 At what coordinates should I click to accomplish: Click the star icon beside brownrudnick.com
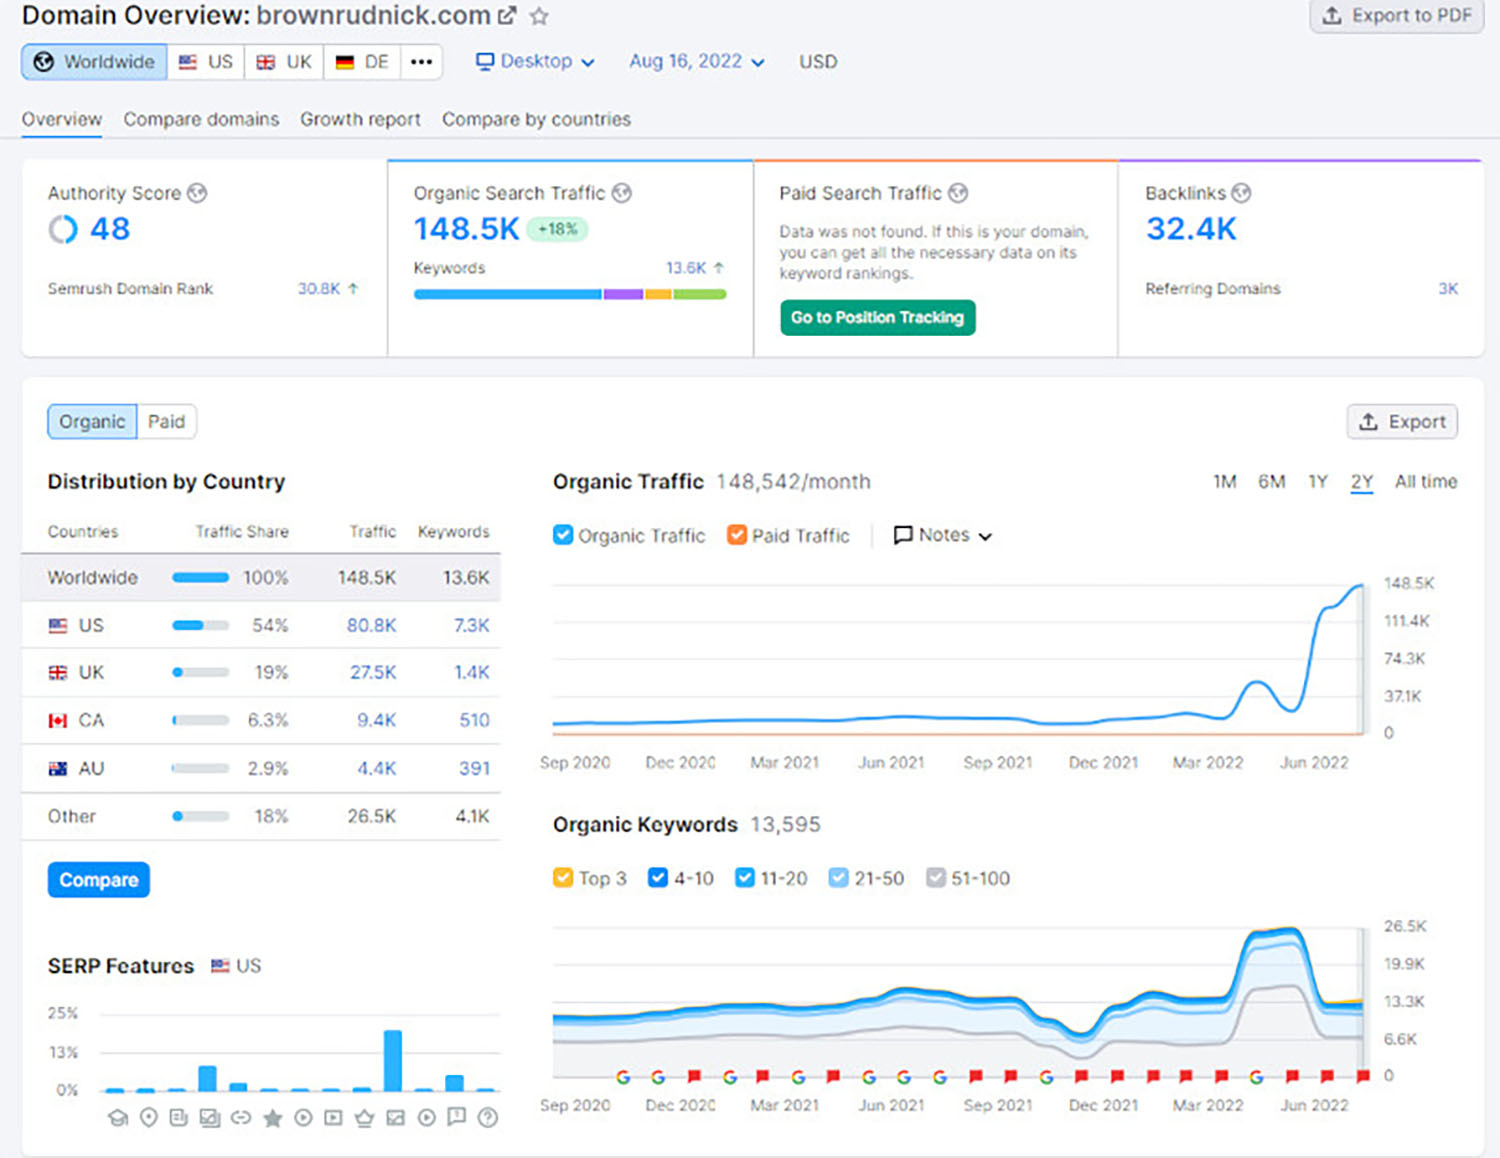pos(539,16)
